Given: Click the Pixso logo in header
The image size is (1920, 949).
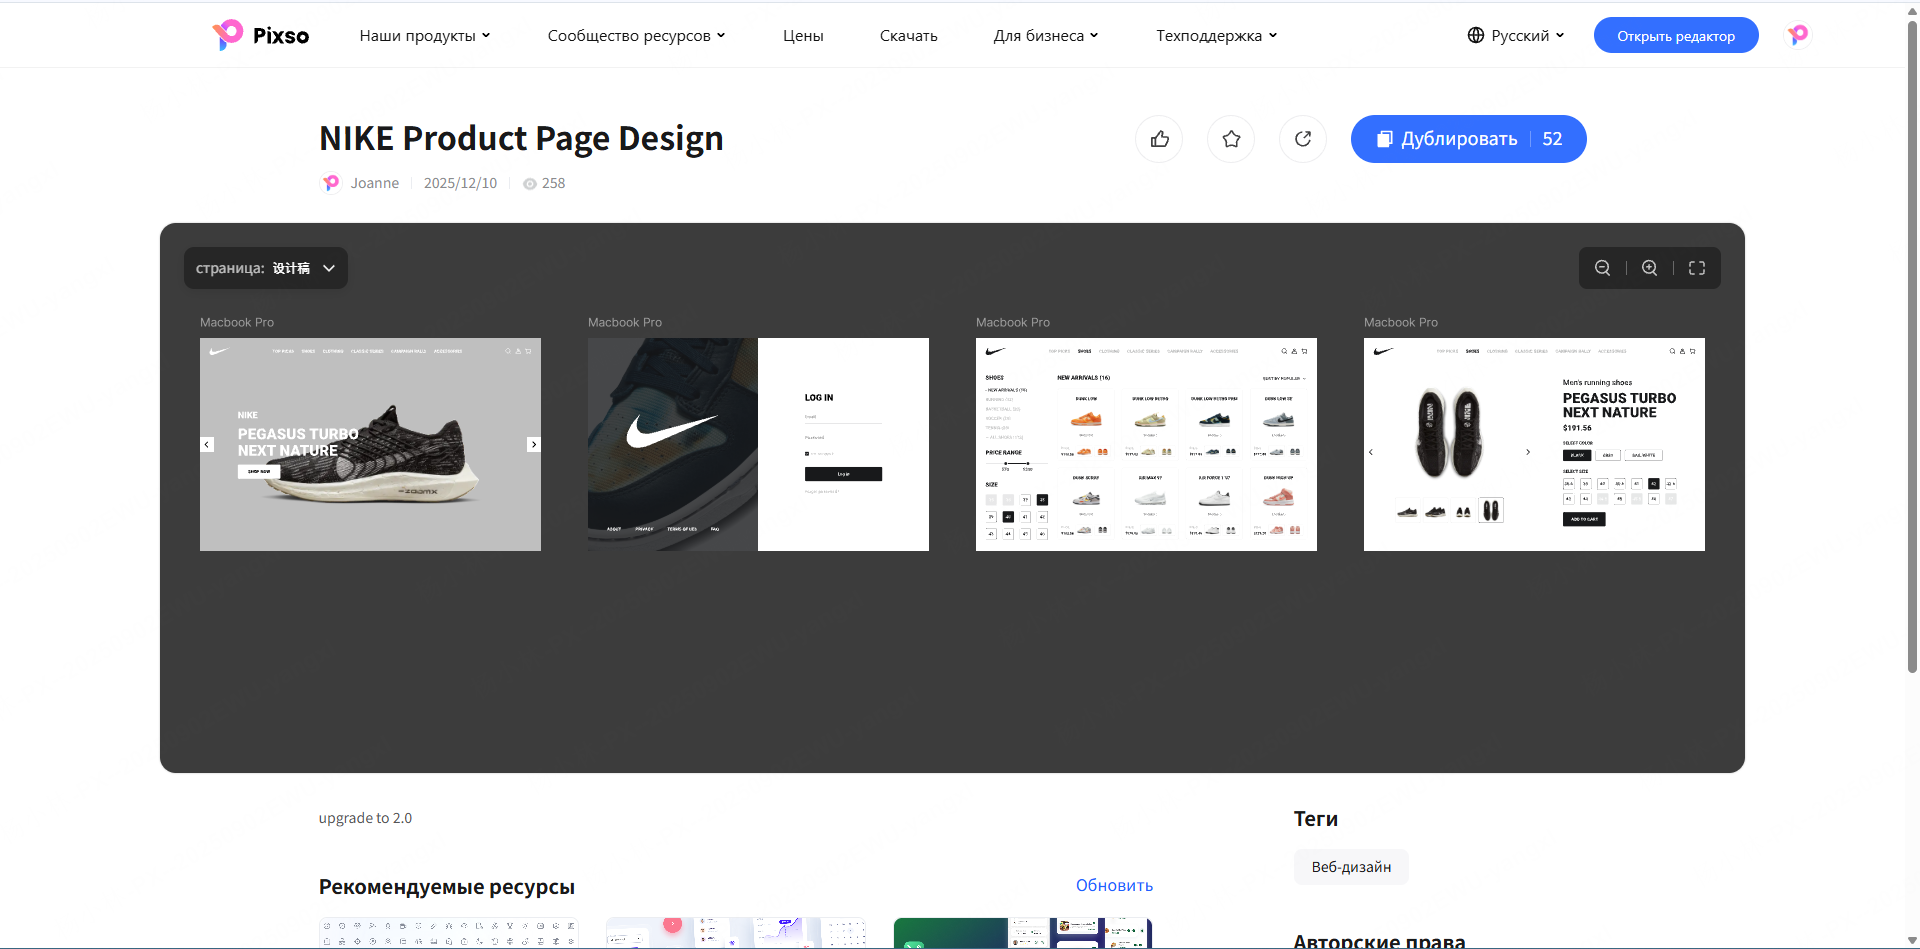Looking at the screenshot, I should coord(261,35).
